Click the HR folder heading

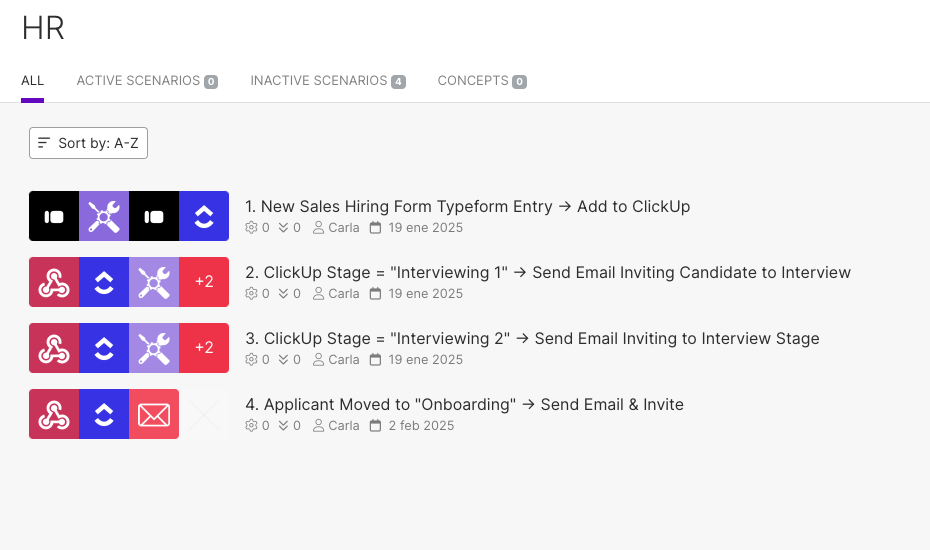43,28
